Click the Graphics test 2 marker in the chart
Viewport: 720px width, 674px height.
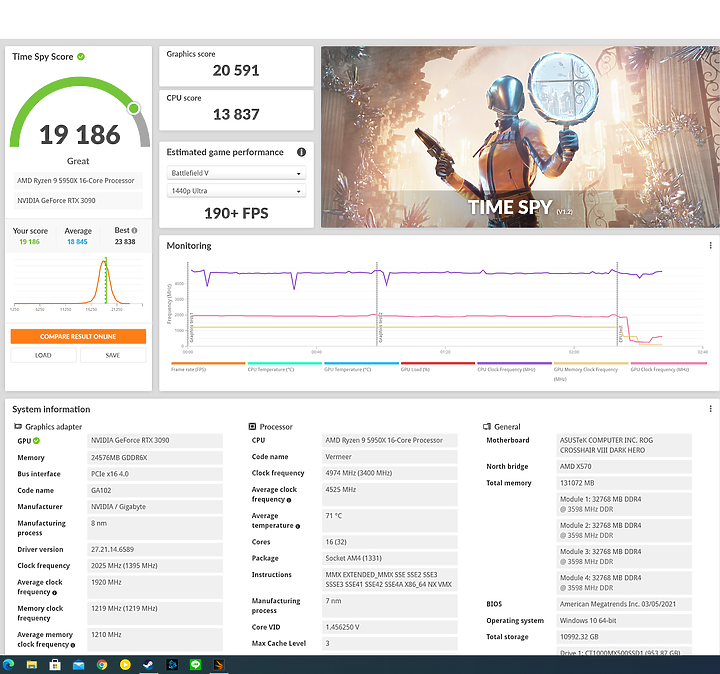[380, 329]
